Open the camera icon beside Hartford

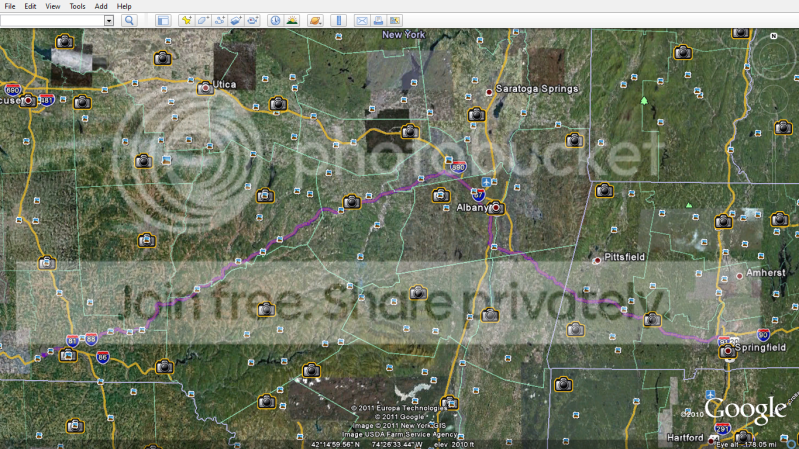click(743, 436)
